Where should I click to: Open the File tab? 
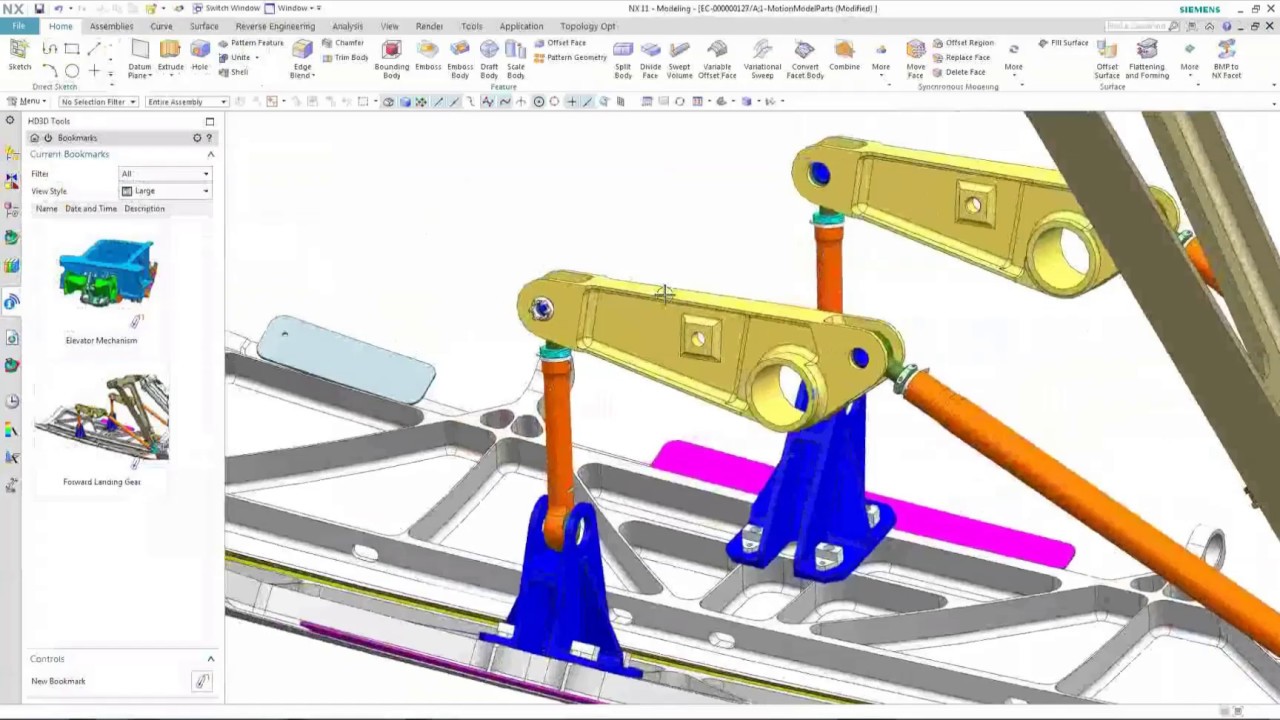point(18,26)
